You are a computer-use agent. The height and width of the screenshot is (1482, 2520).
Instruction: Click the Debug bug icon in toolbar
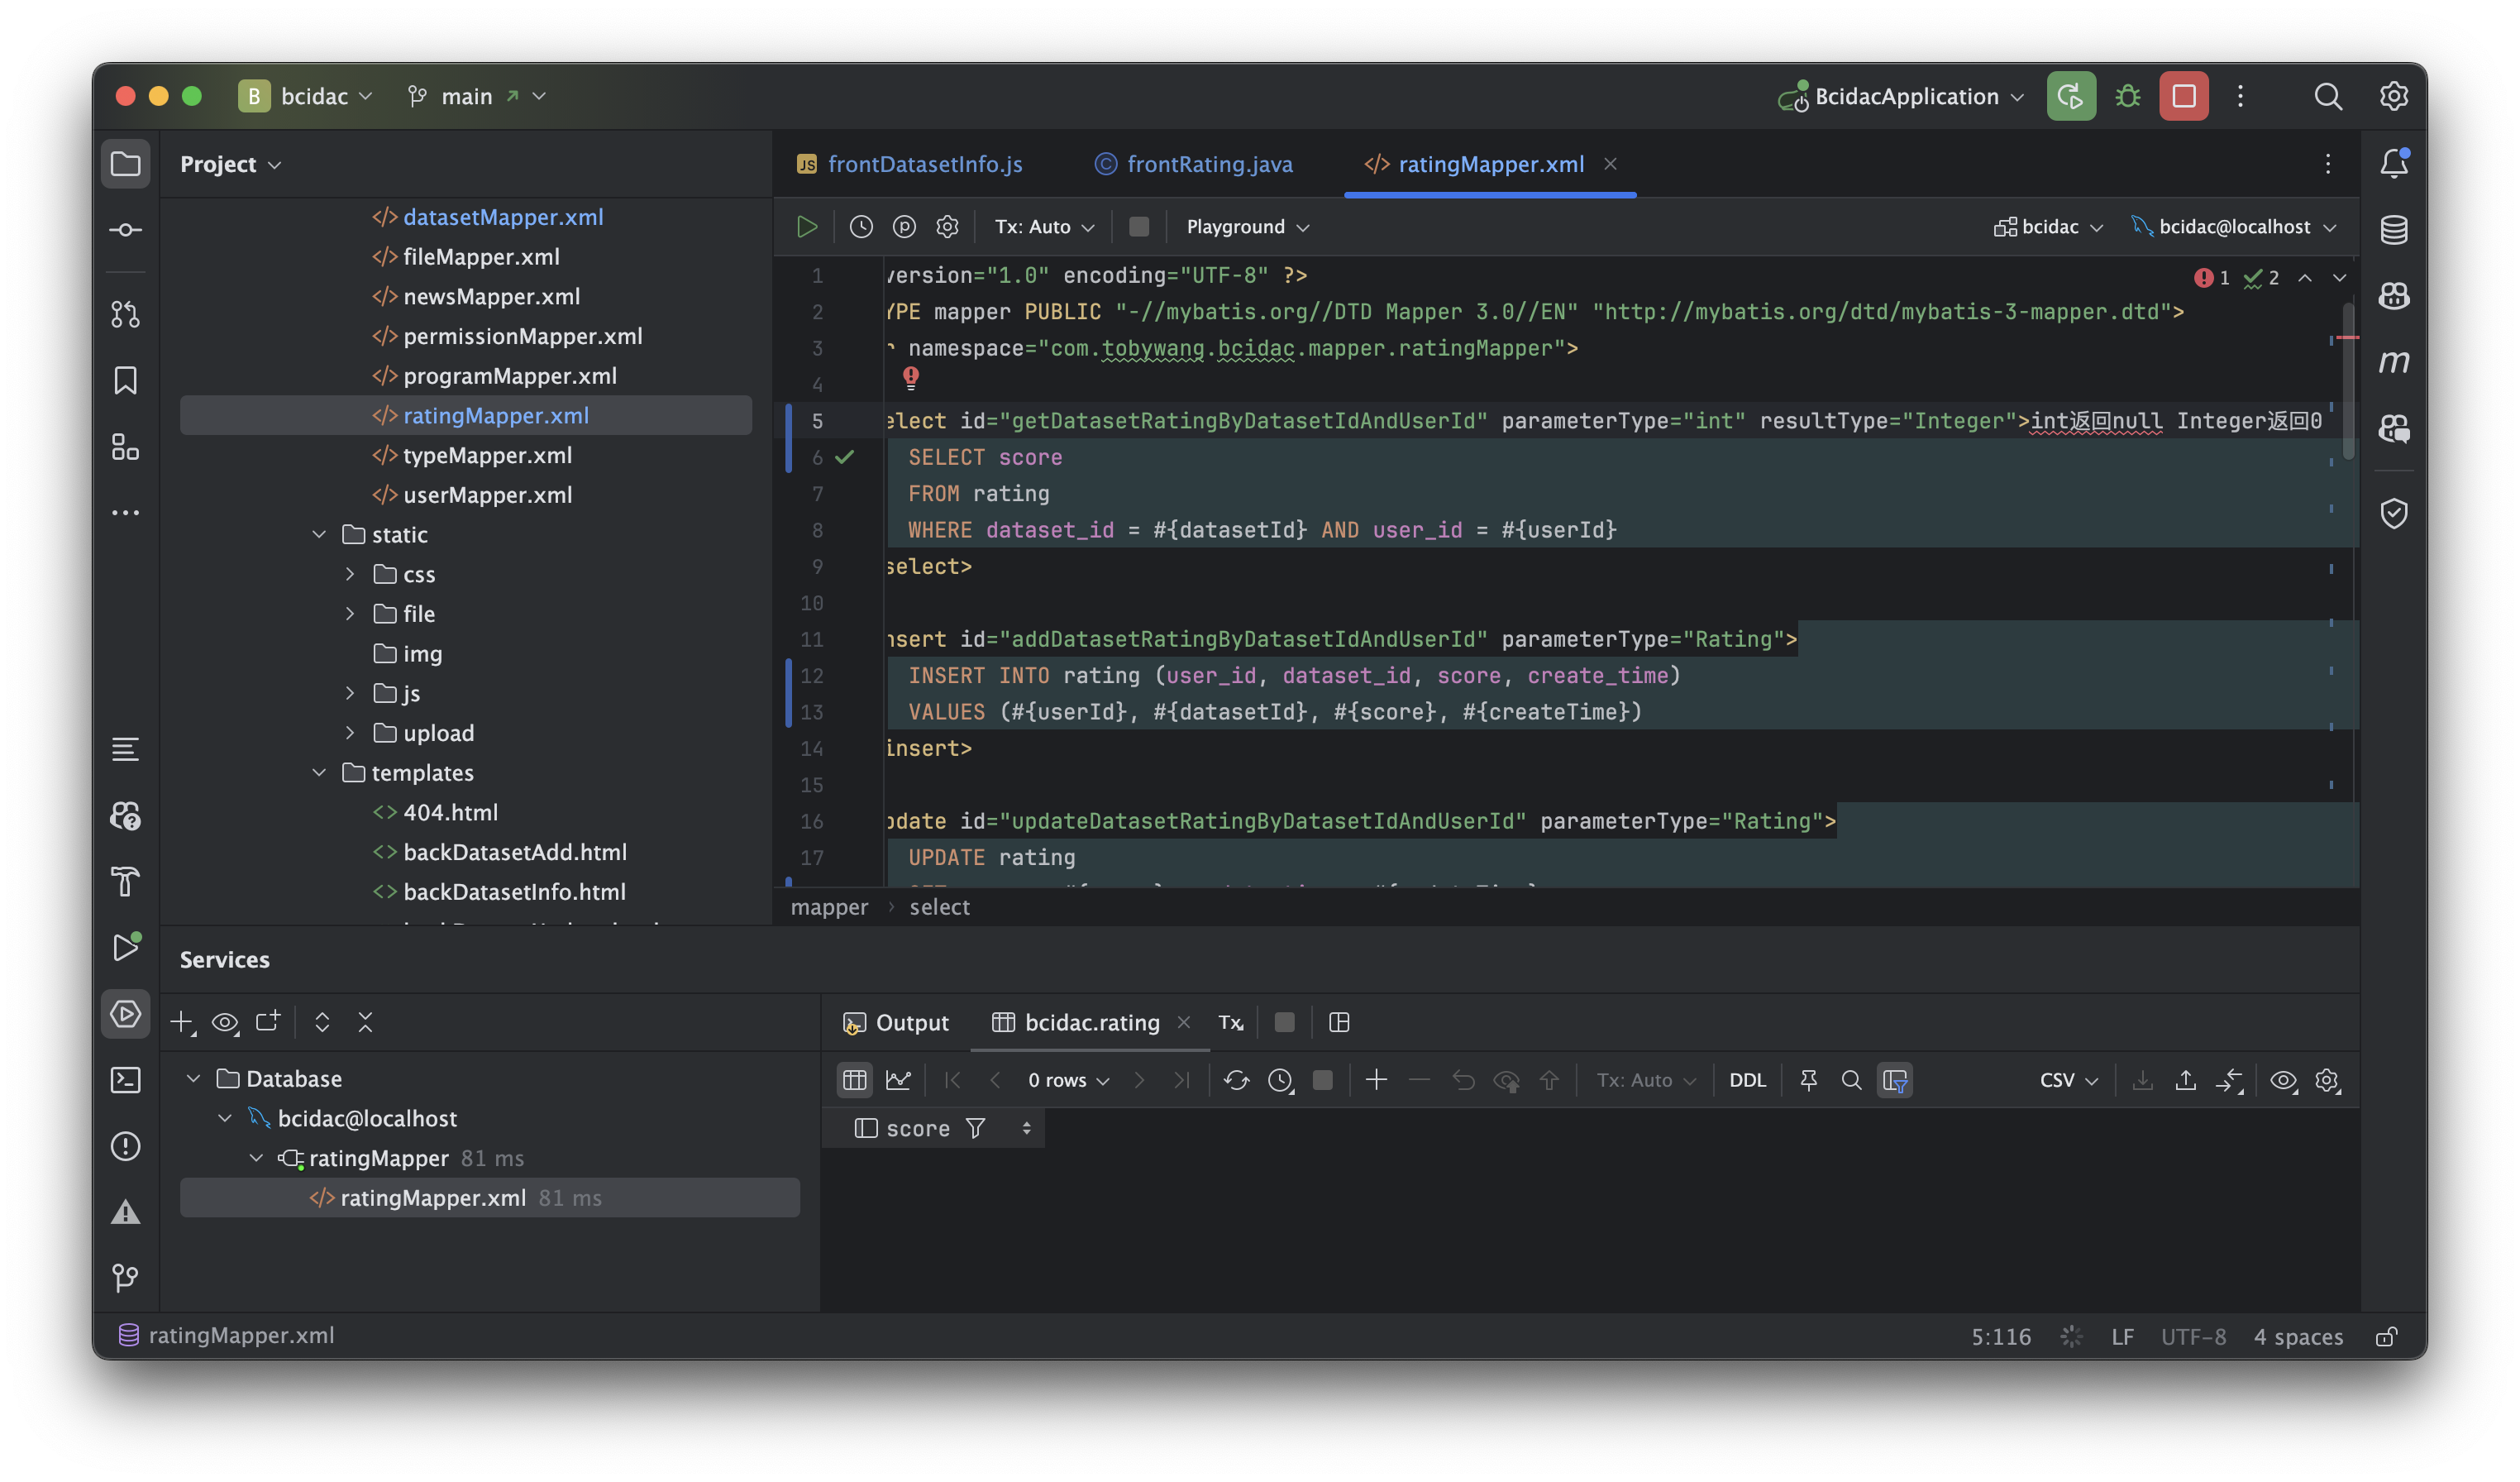pyautogui.click(x=2127, y=96)
